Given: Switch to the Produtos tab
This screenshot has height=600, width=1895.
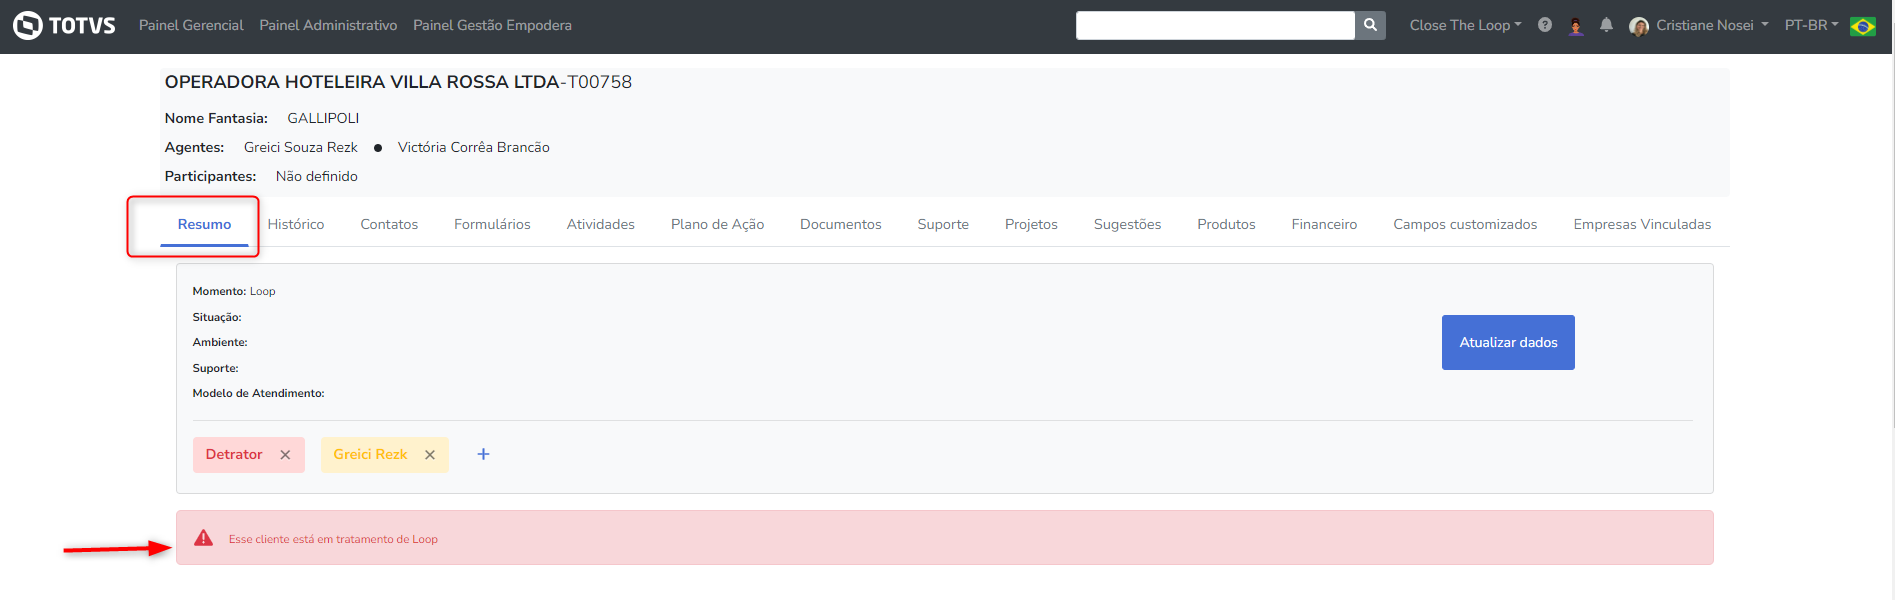Looking at the screenshot, I should [x=1226, y=224].
